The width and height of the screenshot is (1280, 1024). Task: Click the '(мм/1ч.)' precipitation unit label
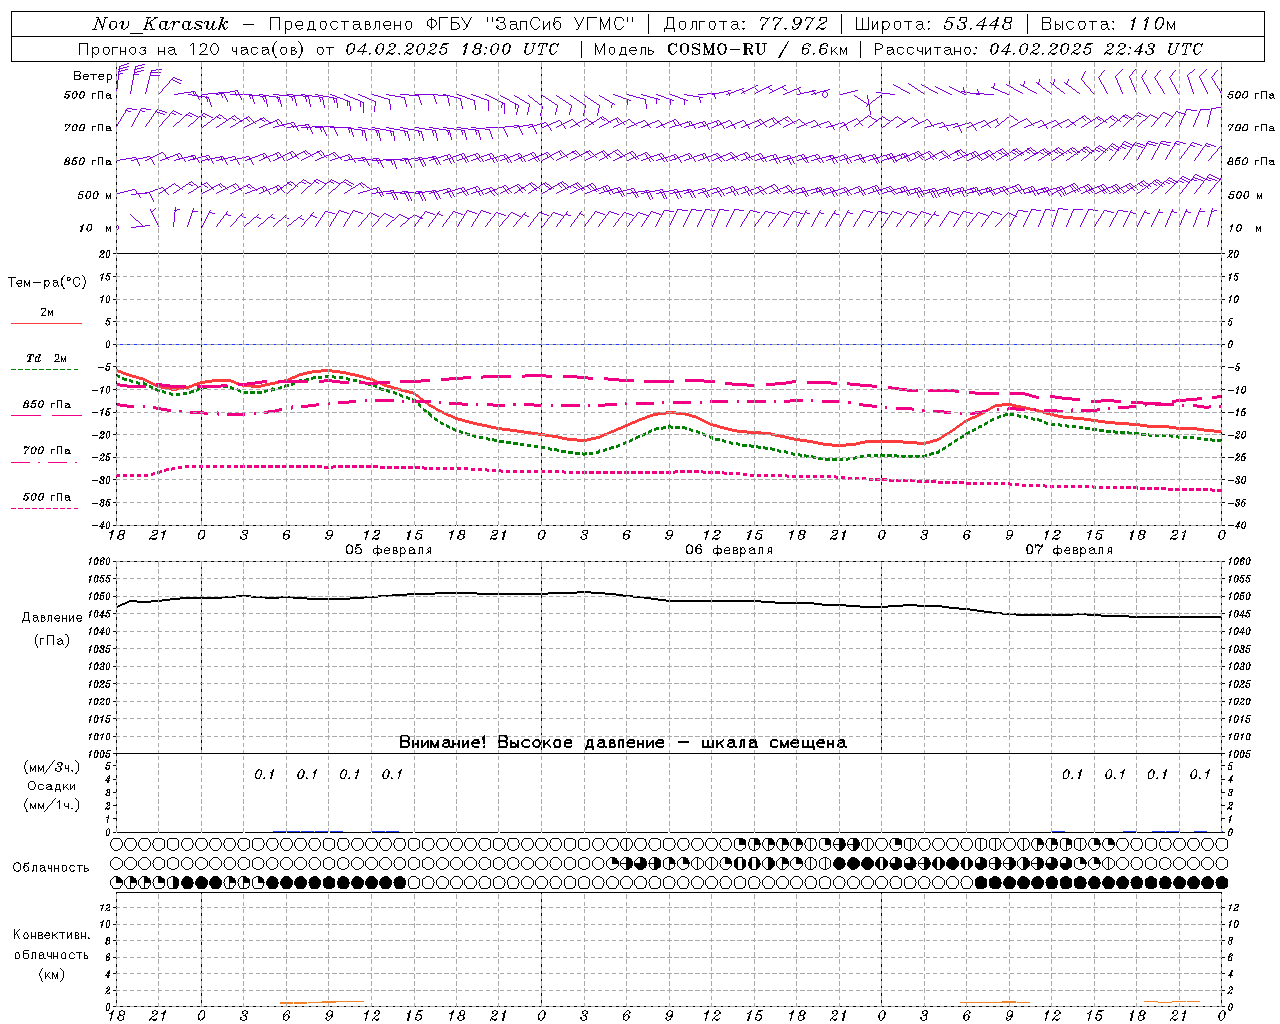(52, 805)
